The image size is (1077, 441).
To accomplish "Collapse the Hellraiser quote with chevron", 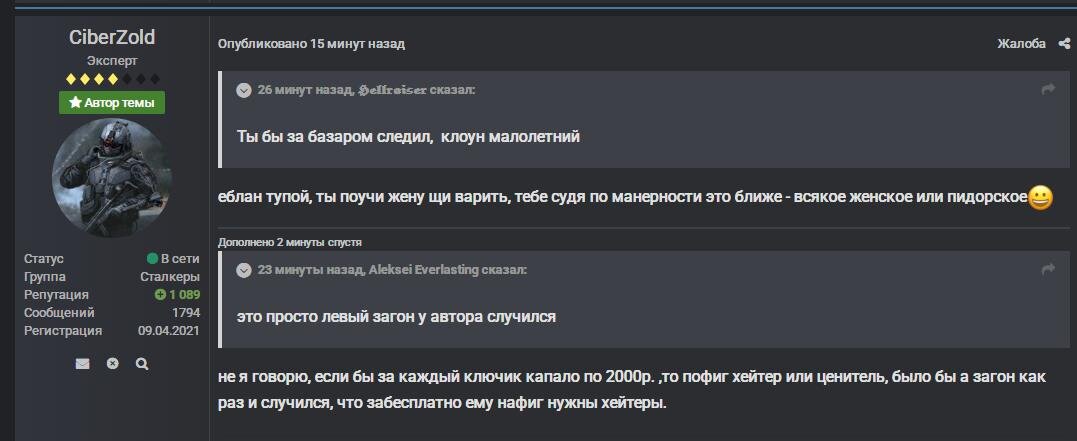I will (244, 90).
